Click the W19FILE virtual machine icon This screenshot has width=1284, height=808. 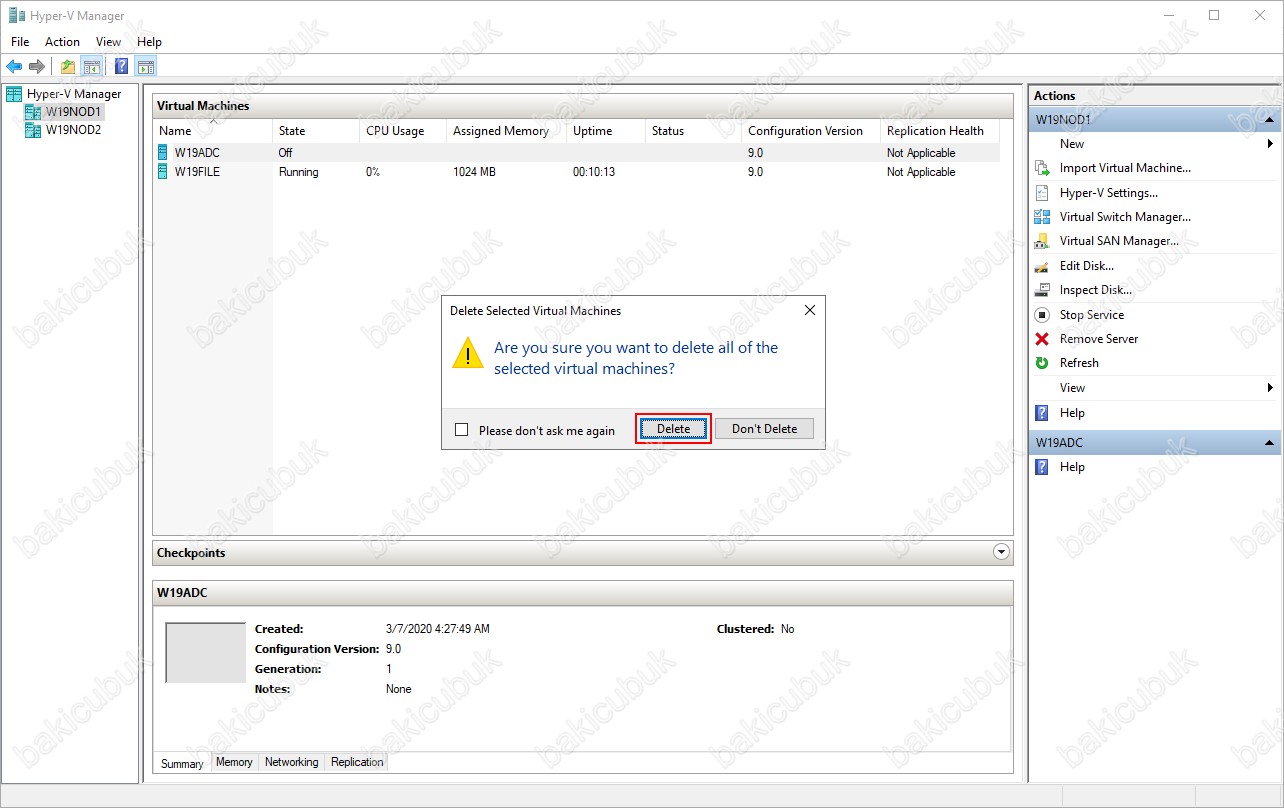(x=163, y=172)
